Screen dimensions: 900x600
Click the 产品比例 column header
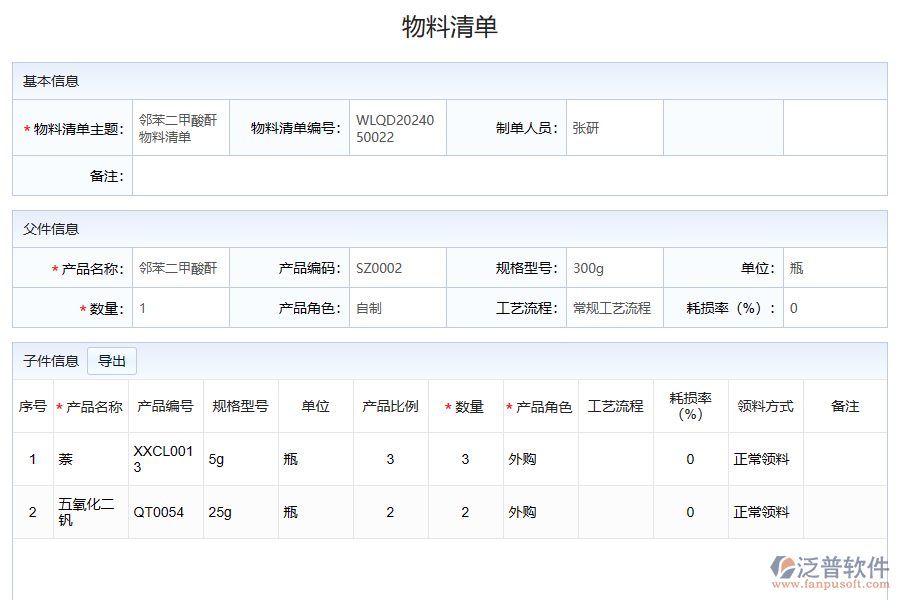tap(390, 407)
